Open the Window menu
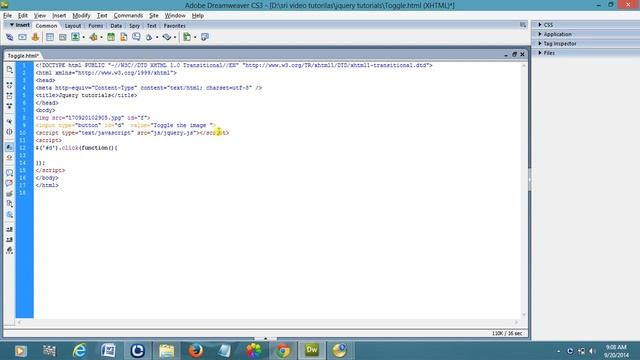Image resolution: width=640 pixels, height=360 pixels. [175, 16]
